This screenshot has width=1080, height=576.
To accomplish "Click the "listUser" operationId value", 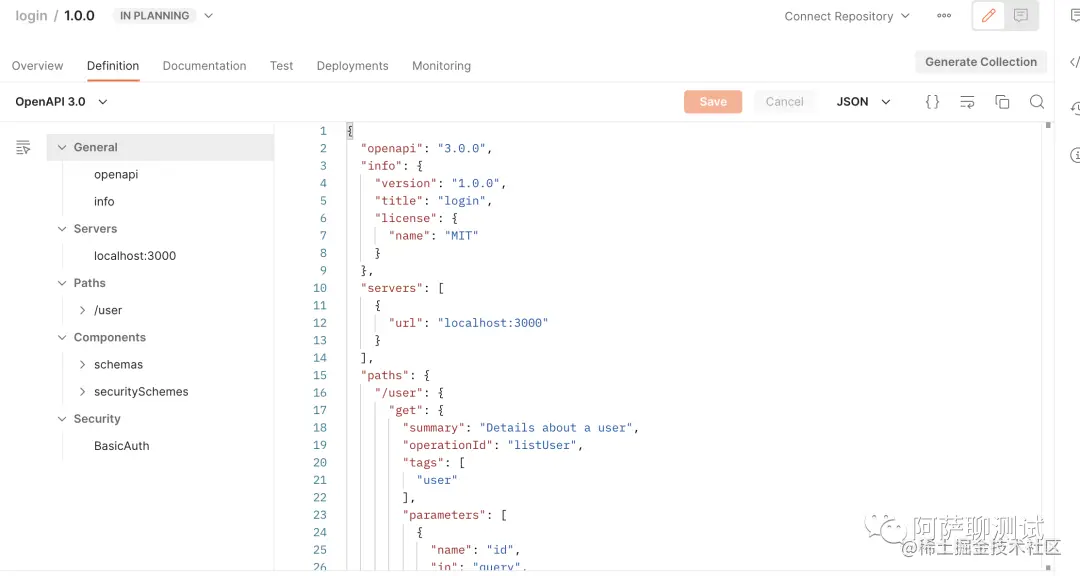I will click(x=542, y=445).
